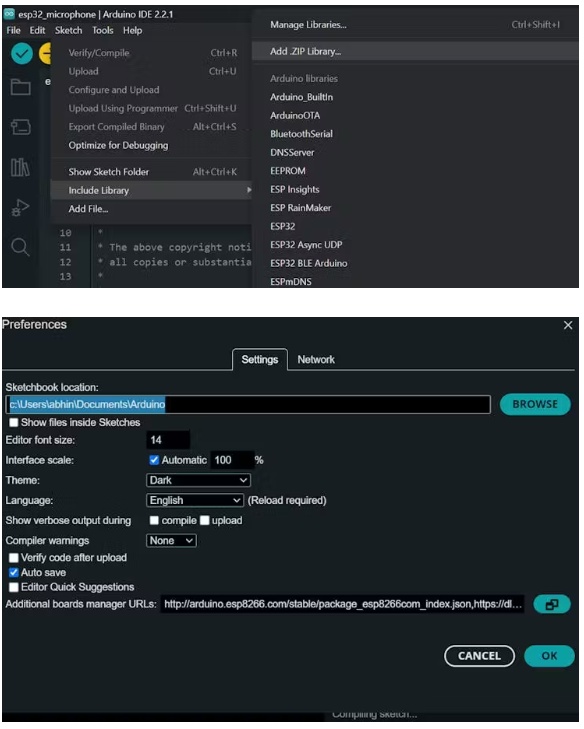Open the Sketchbook folder sidebar icon

pyautogui.click(x=21, y=87)
